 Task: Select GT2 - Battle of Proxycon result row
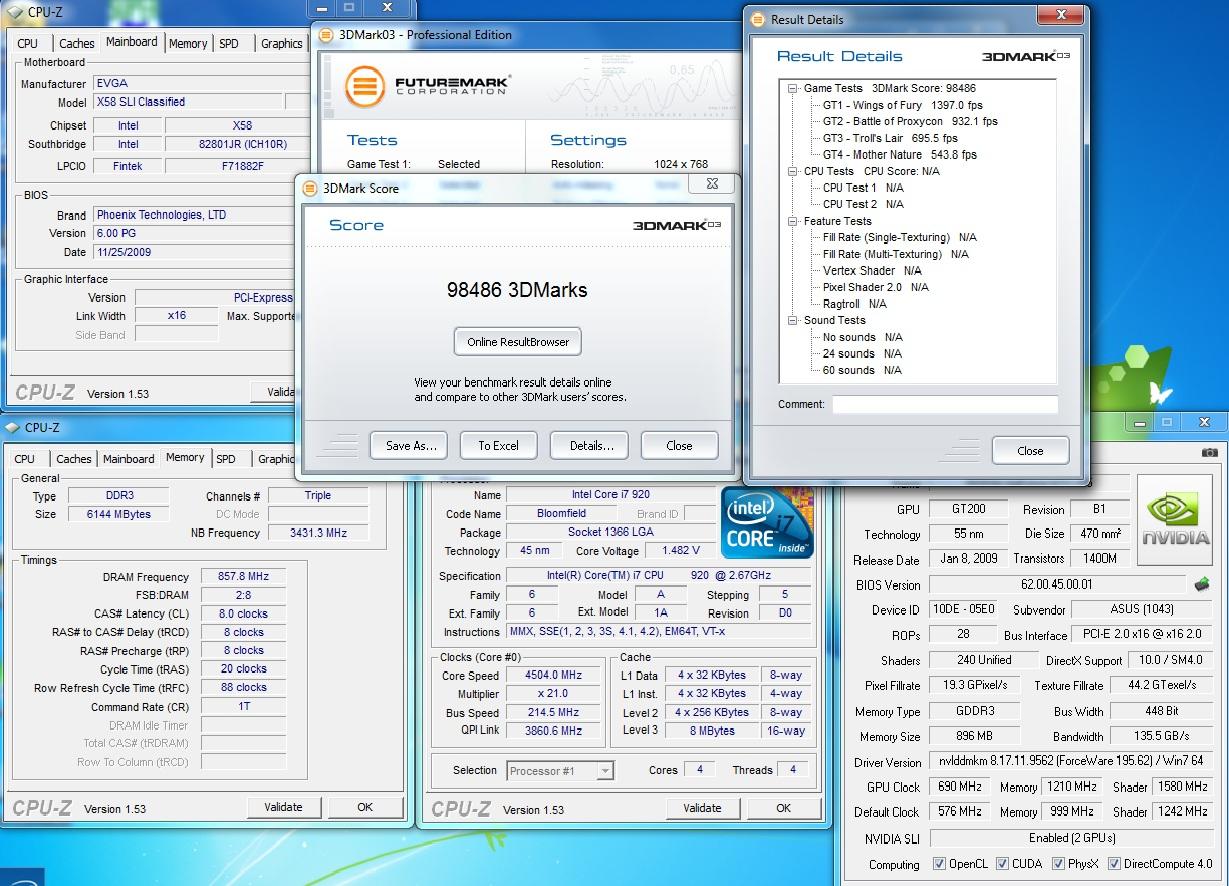910,121
